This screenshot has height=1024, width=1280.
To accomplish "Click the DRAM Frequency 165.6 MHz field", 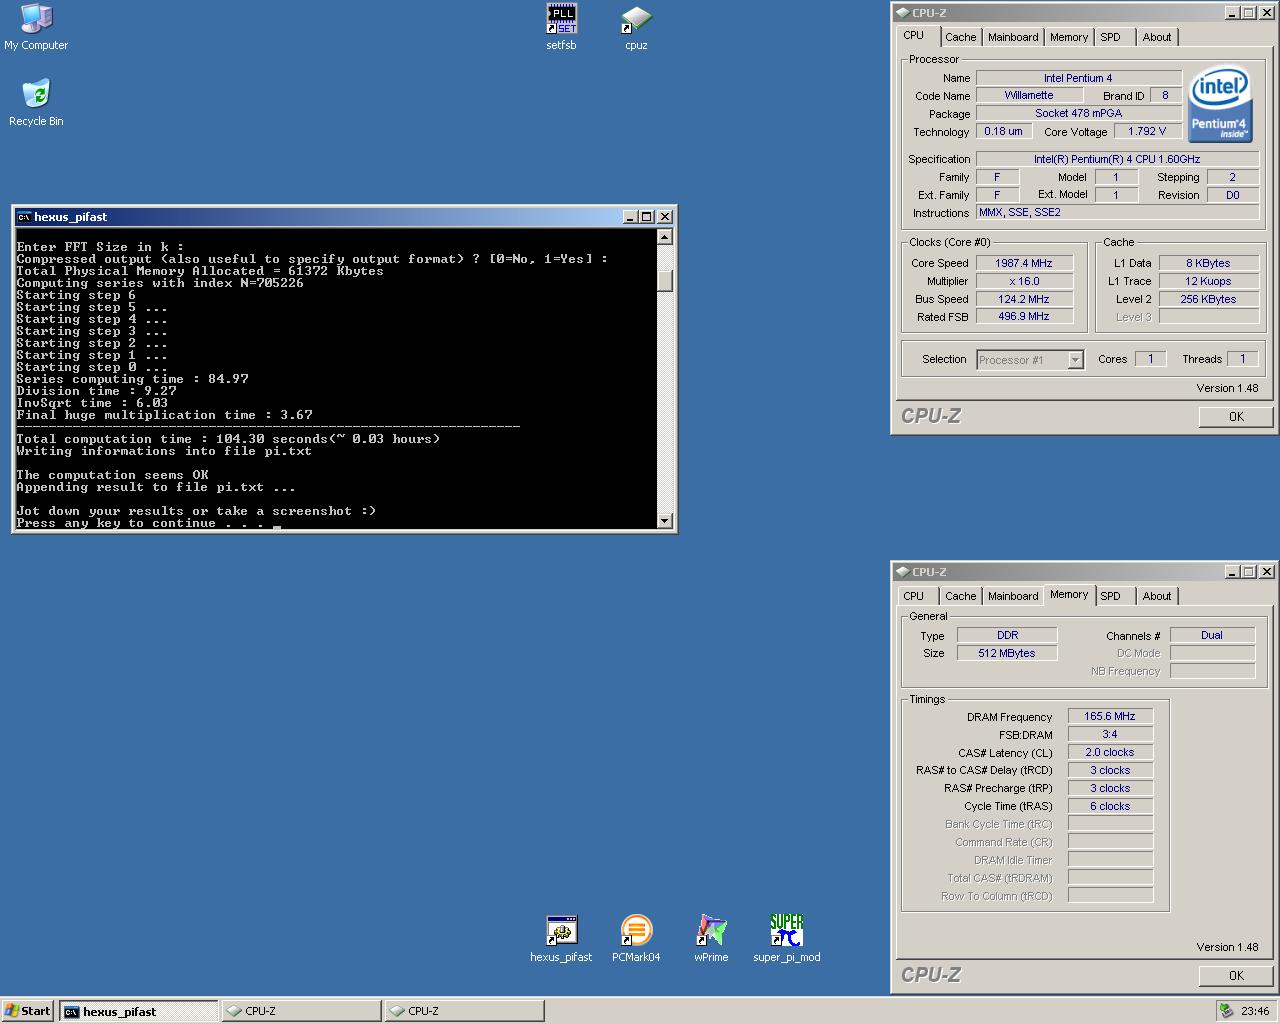I will click(x=1110, y=716).
